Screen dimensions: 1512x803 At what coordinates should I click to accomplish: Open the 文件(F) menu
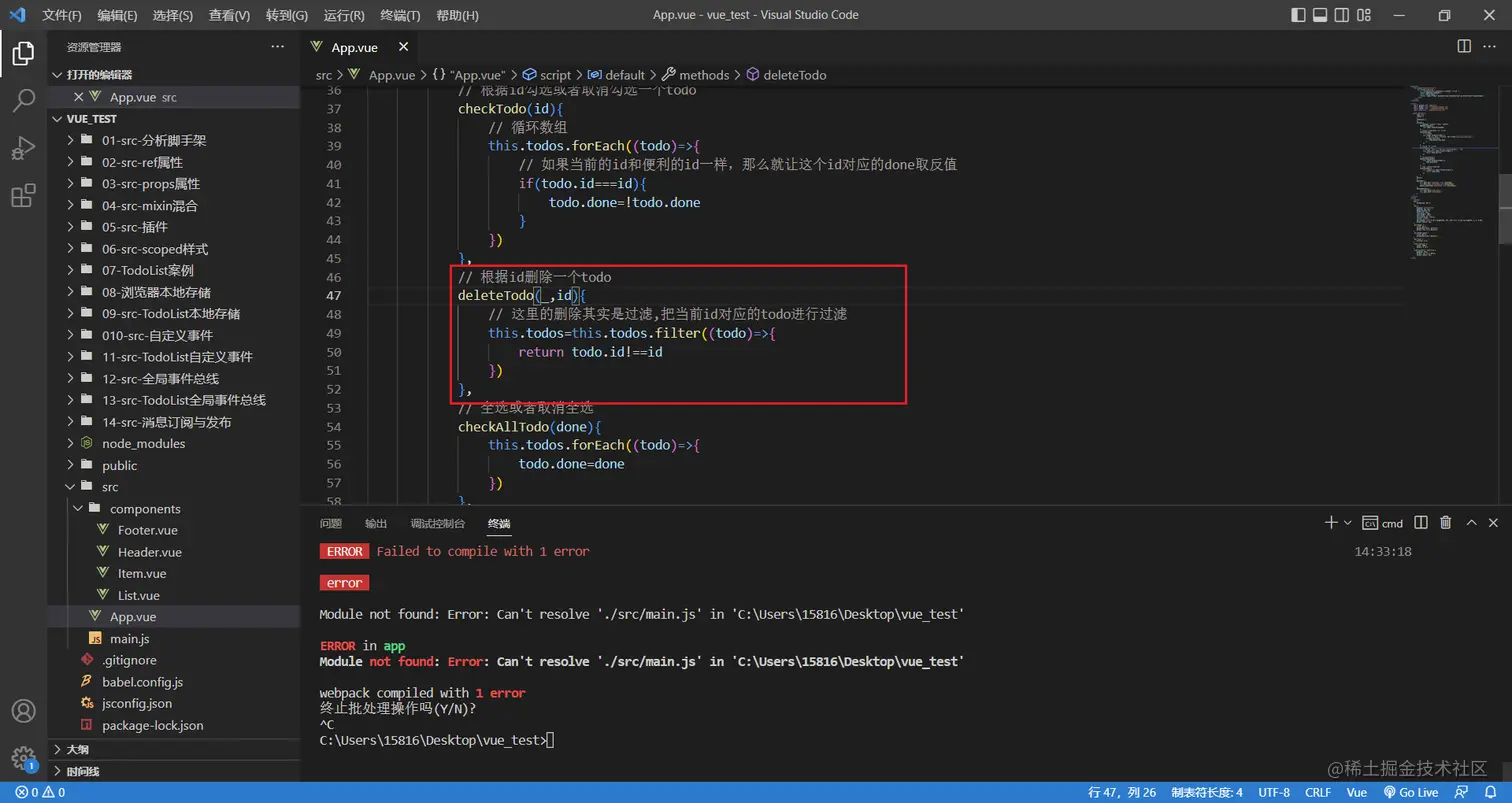coord(62,15)
